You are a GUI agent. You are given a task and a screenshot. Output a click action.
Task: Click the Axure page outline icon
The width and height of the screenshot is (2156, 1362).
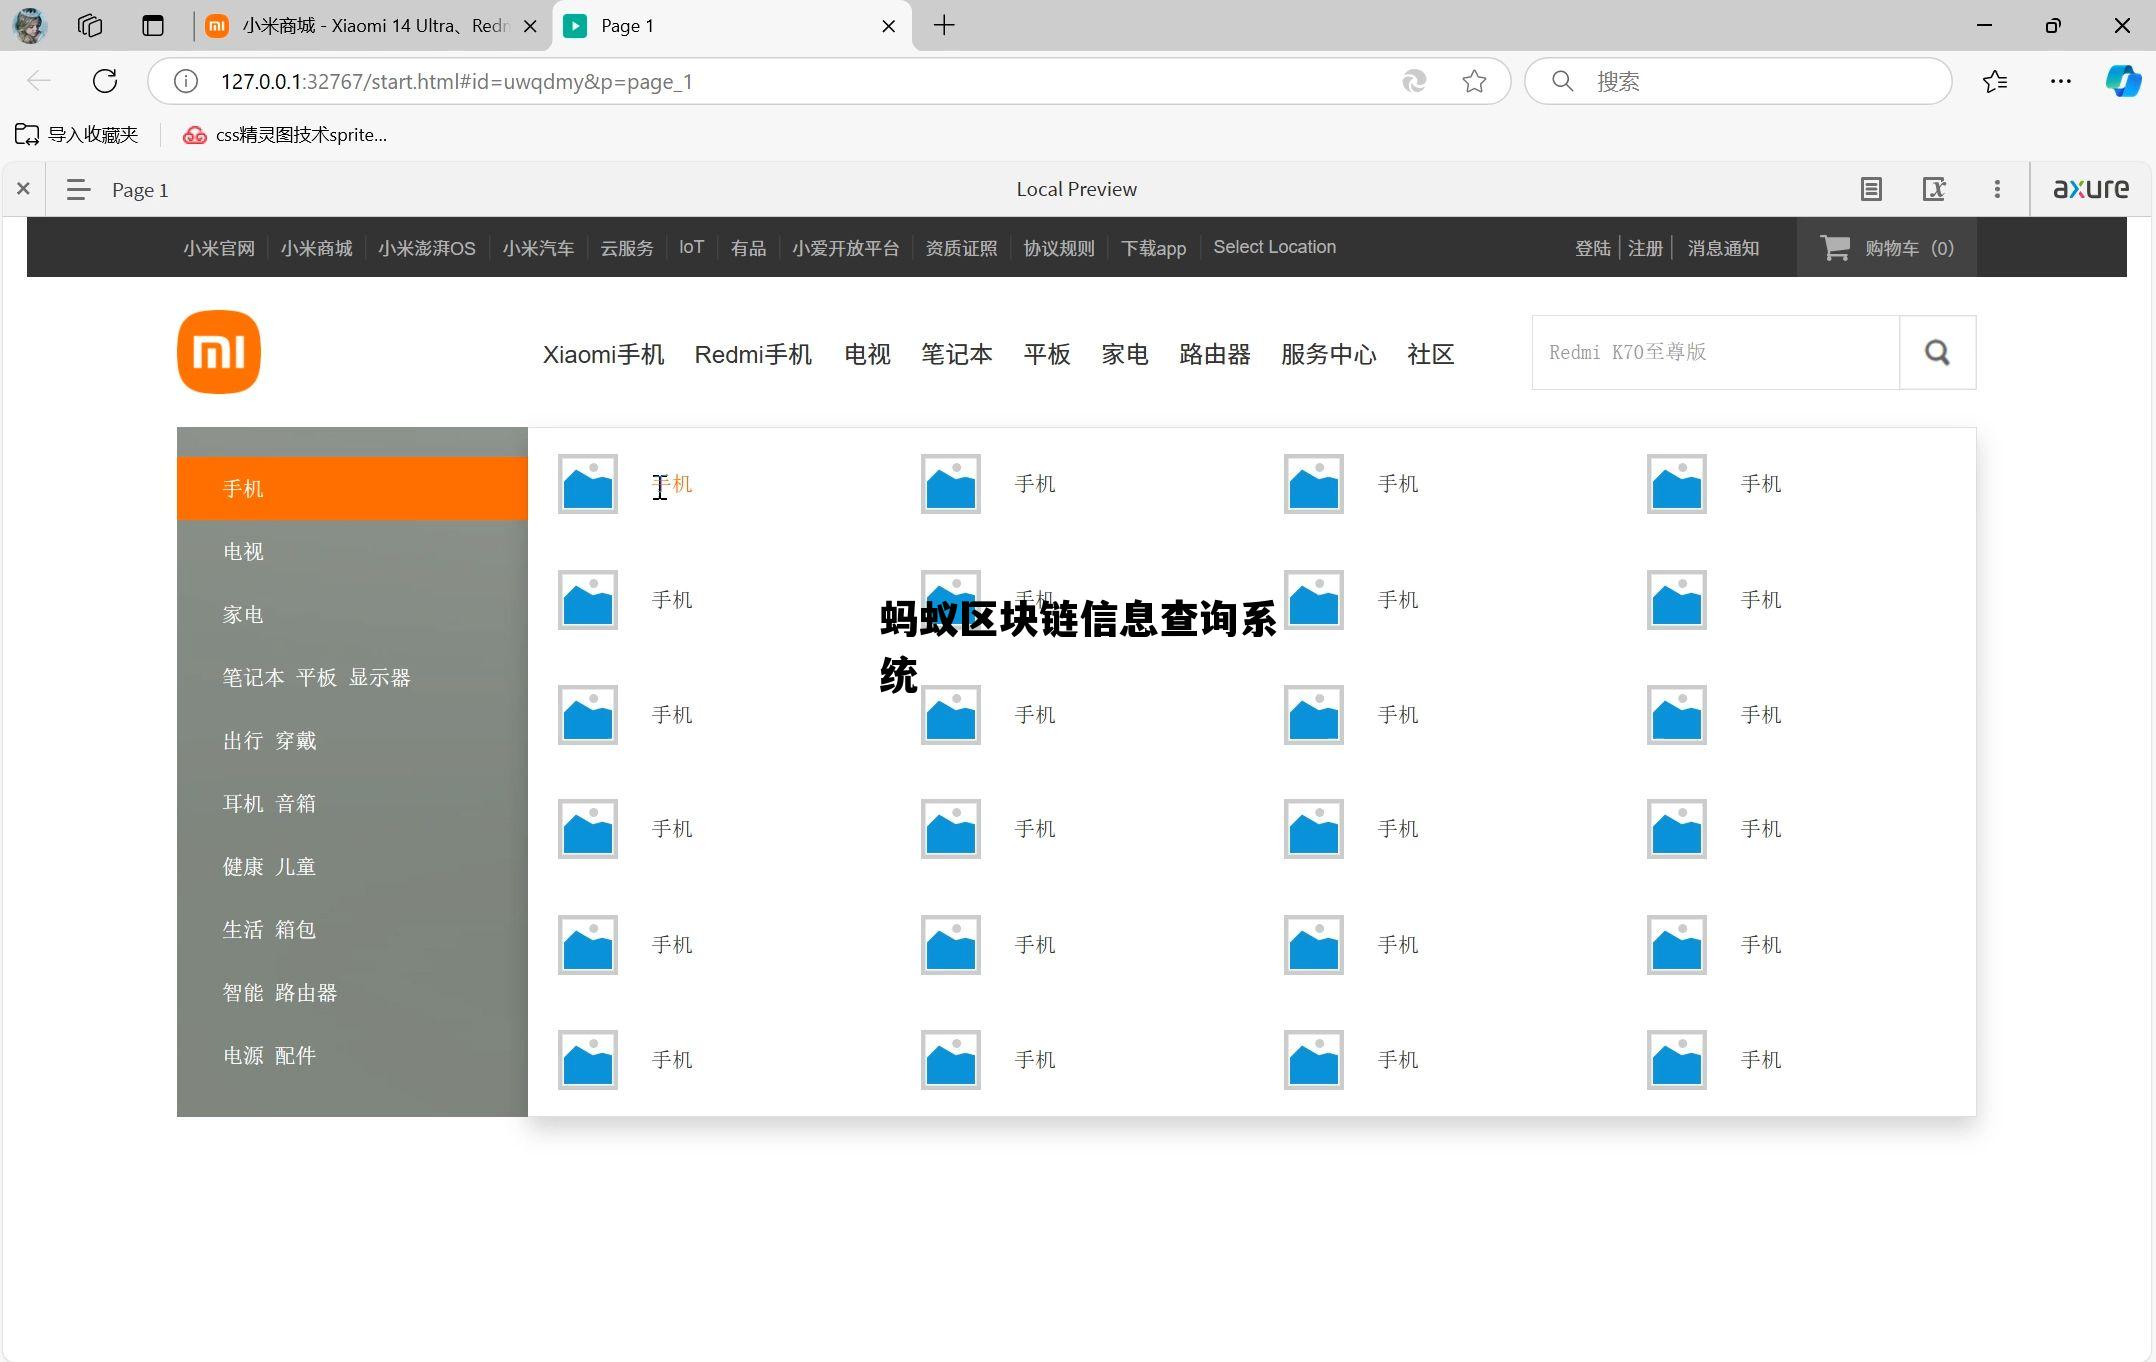(x=1871, y=189)
